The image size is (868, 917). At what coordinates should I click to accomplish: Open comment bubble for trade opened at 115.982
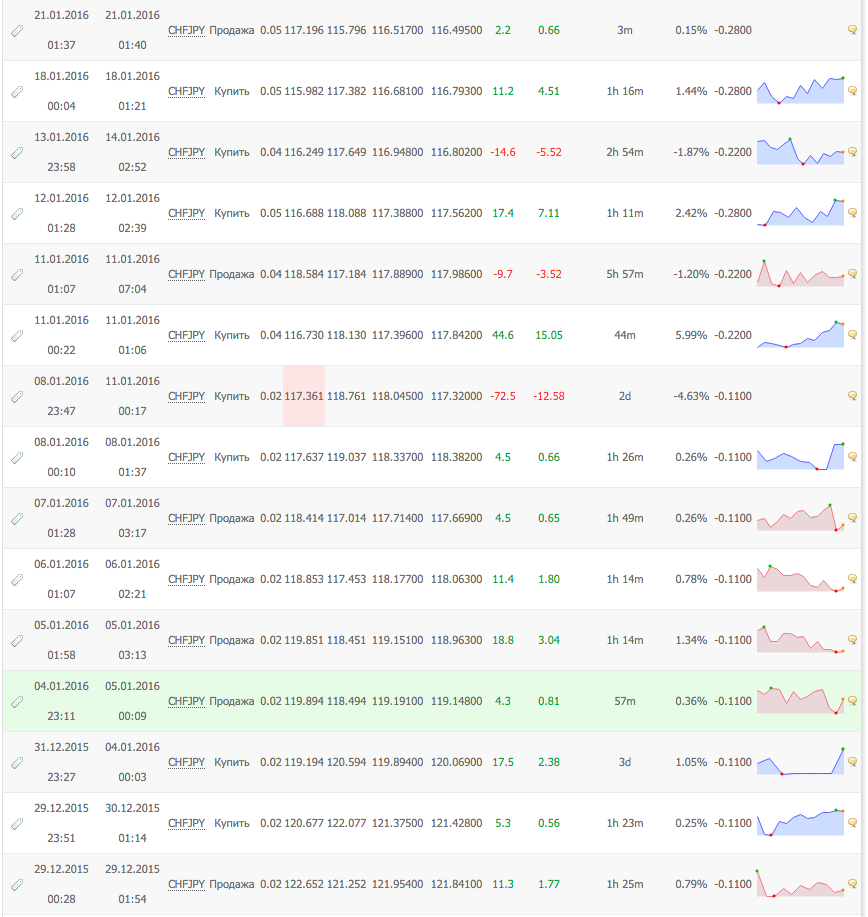pyautogui.click(x=852, y=91)
